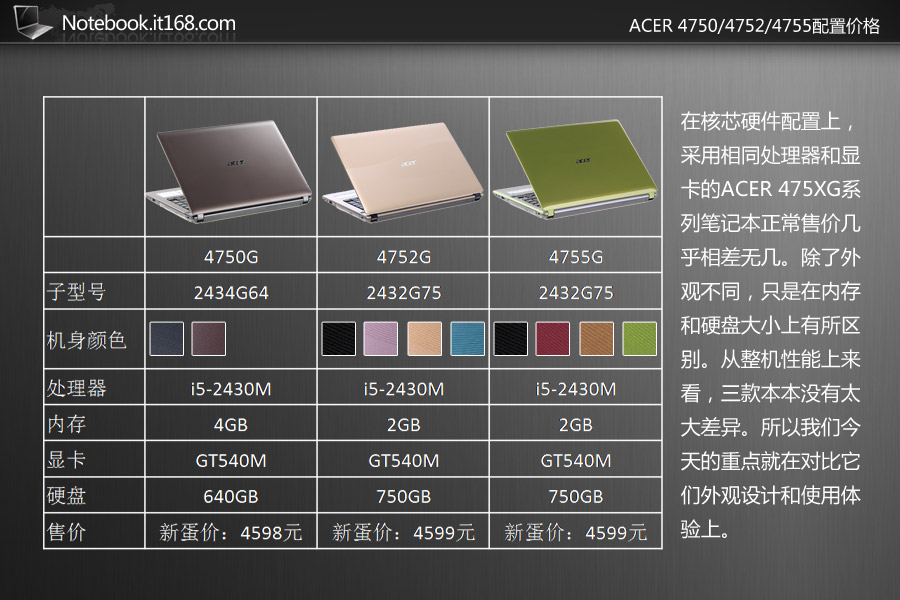Choose the black swatch in 4752G column
This screenshot has height=600, width=900.
[338, 339]
